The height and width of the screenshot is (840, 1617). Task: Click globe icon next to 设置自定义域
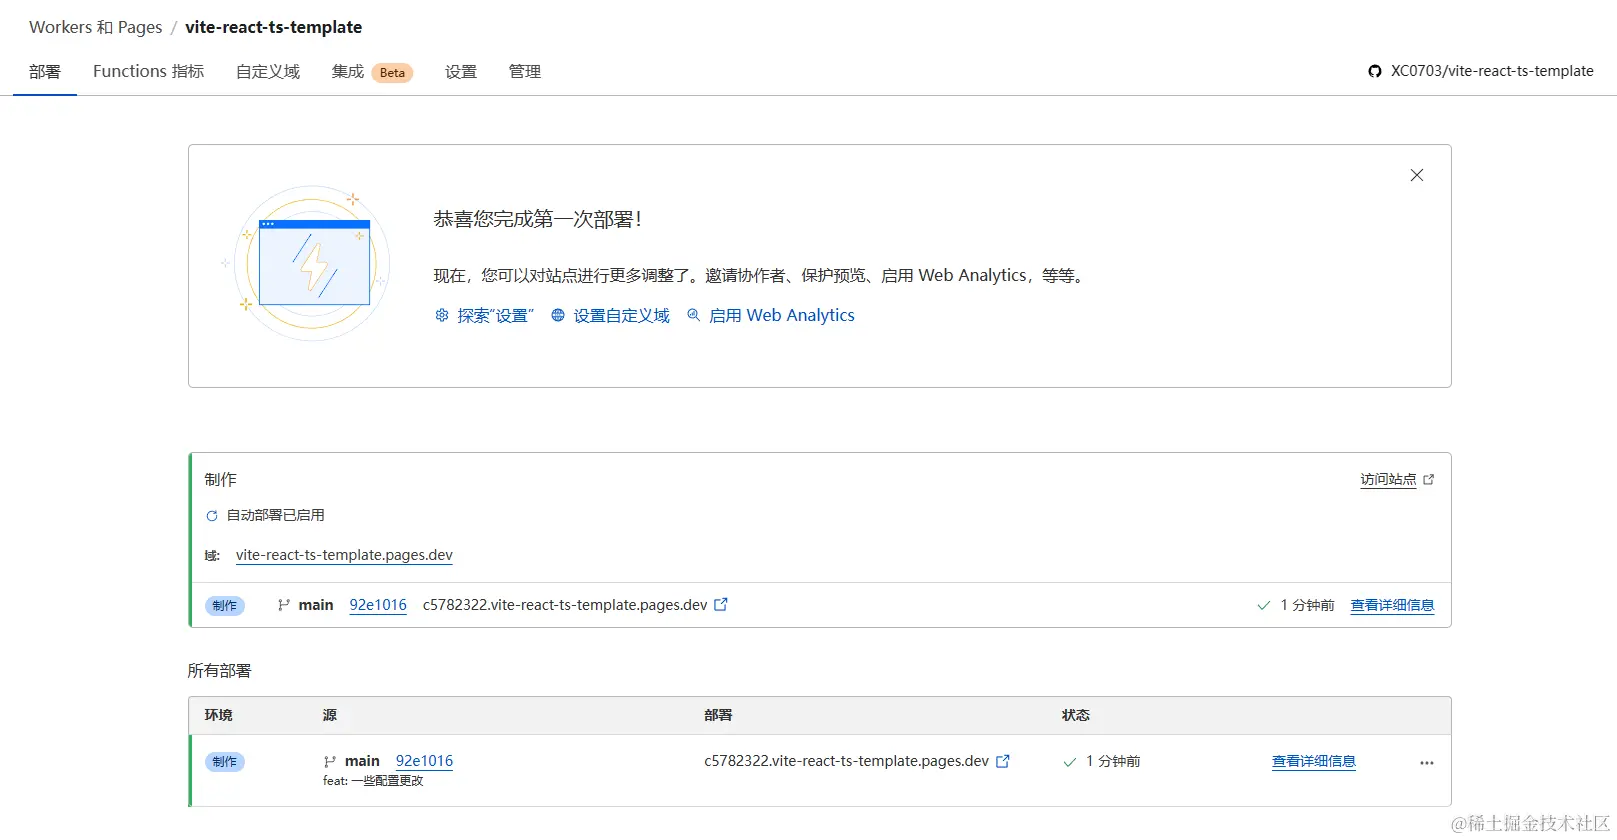558,315
